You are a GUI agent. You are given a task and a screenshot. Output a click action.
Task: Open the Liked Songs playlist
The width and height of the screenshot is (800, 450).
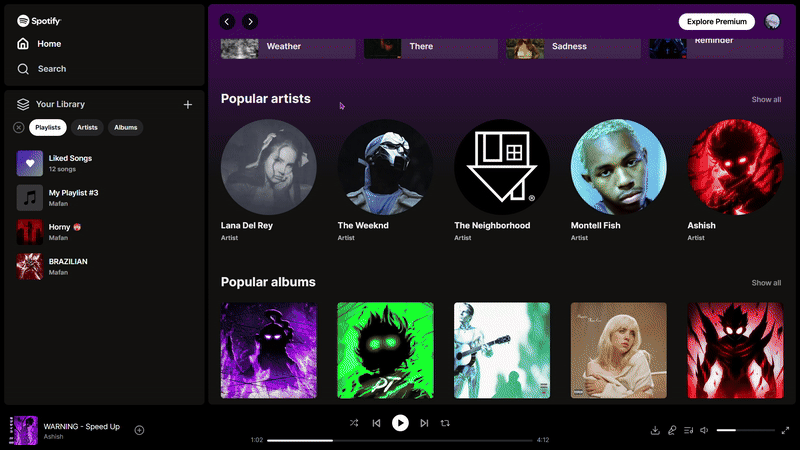point(105,163)
